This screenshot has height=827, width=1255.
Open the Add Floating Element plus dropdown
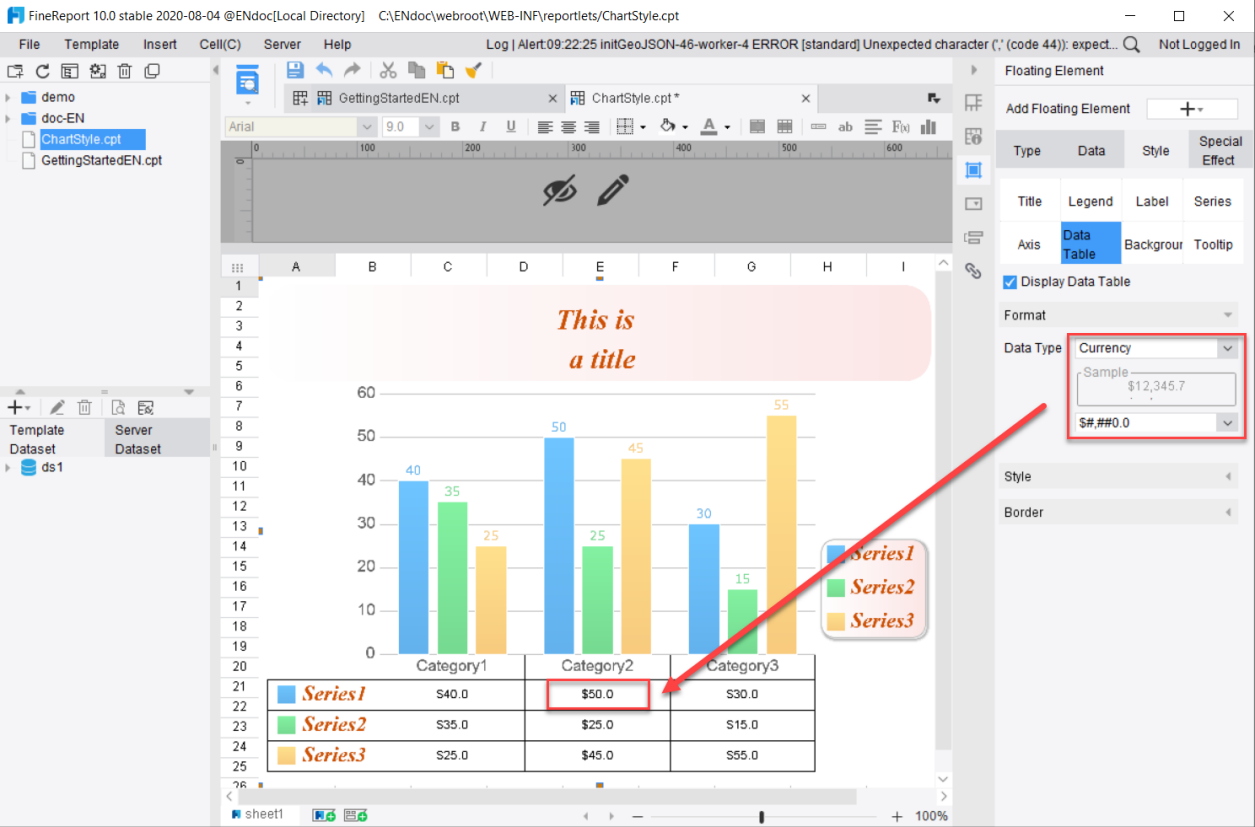[1192, 109]
